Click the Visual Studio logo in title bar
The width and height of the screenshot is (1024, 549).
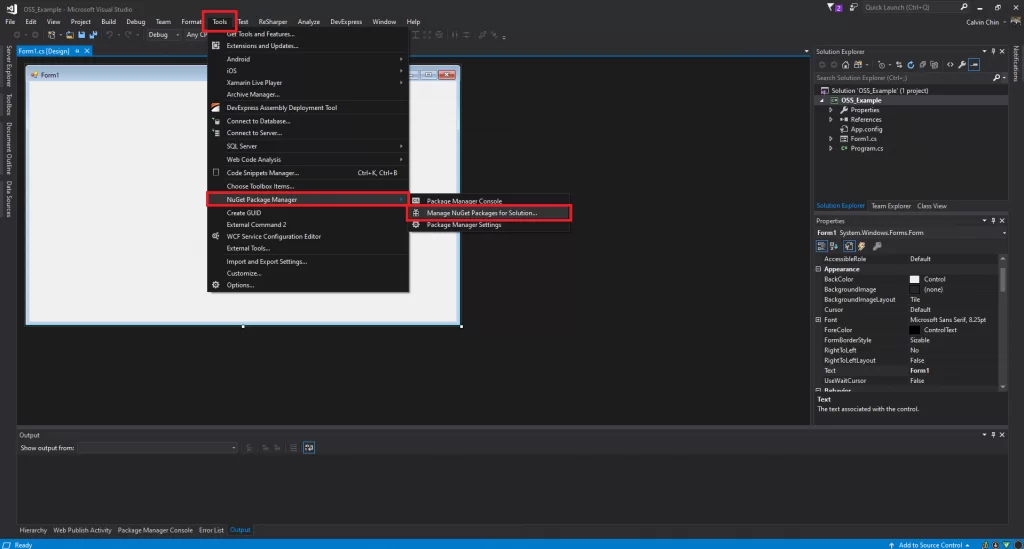click(x=11, y=8)
